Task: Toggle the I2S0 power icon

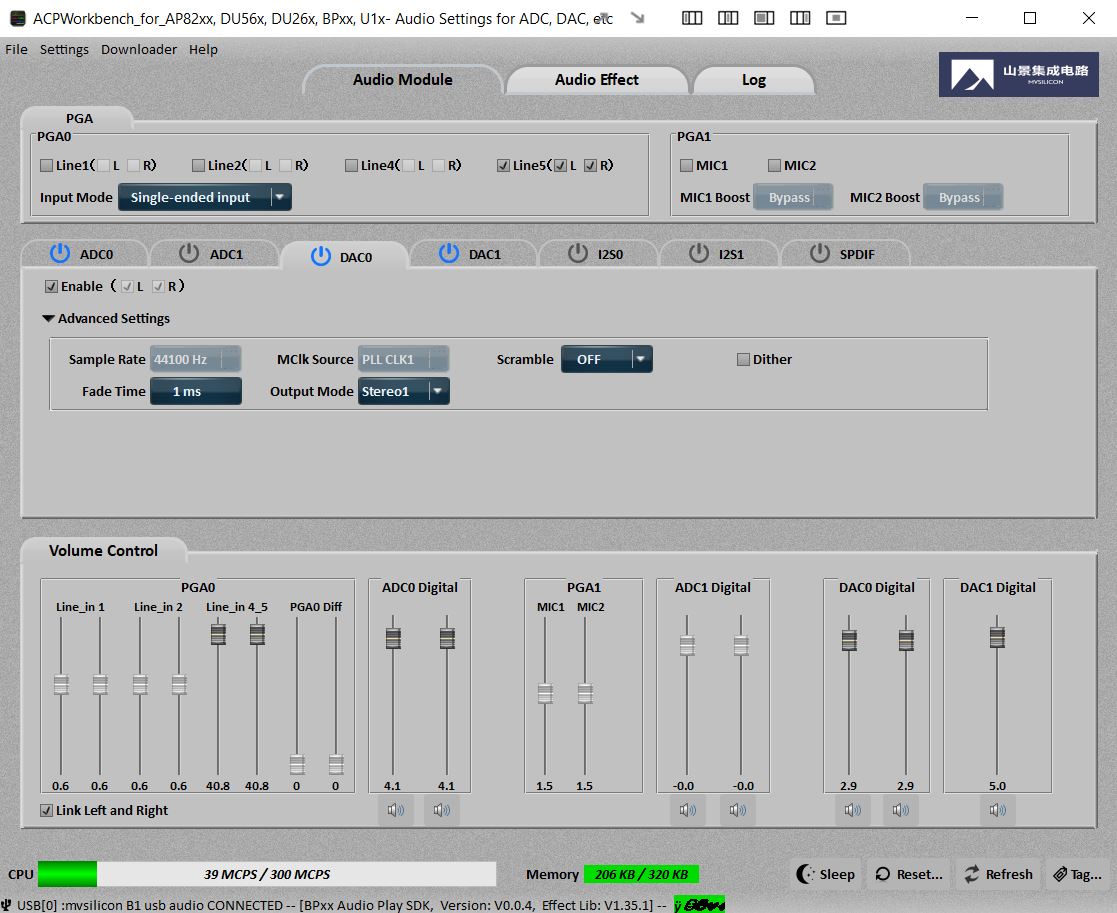Action: [x=578, y=254]
